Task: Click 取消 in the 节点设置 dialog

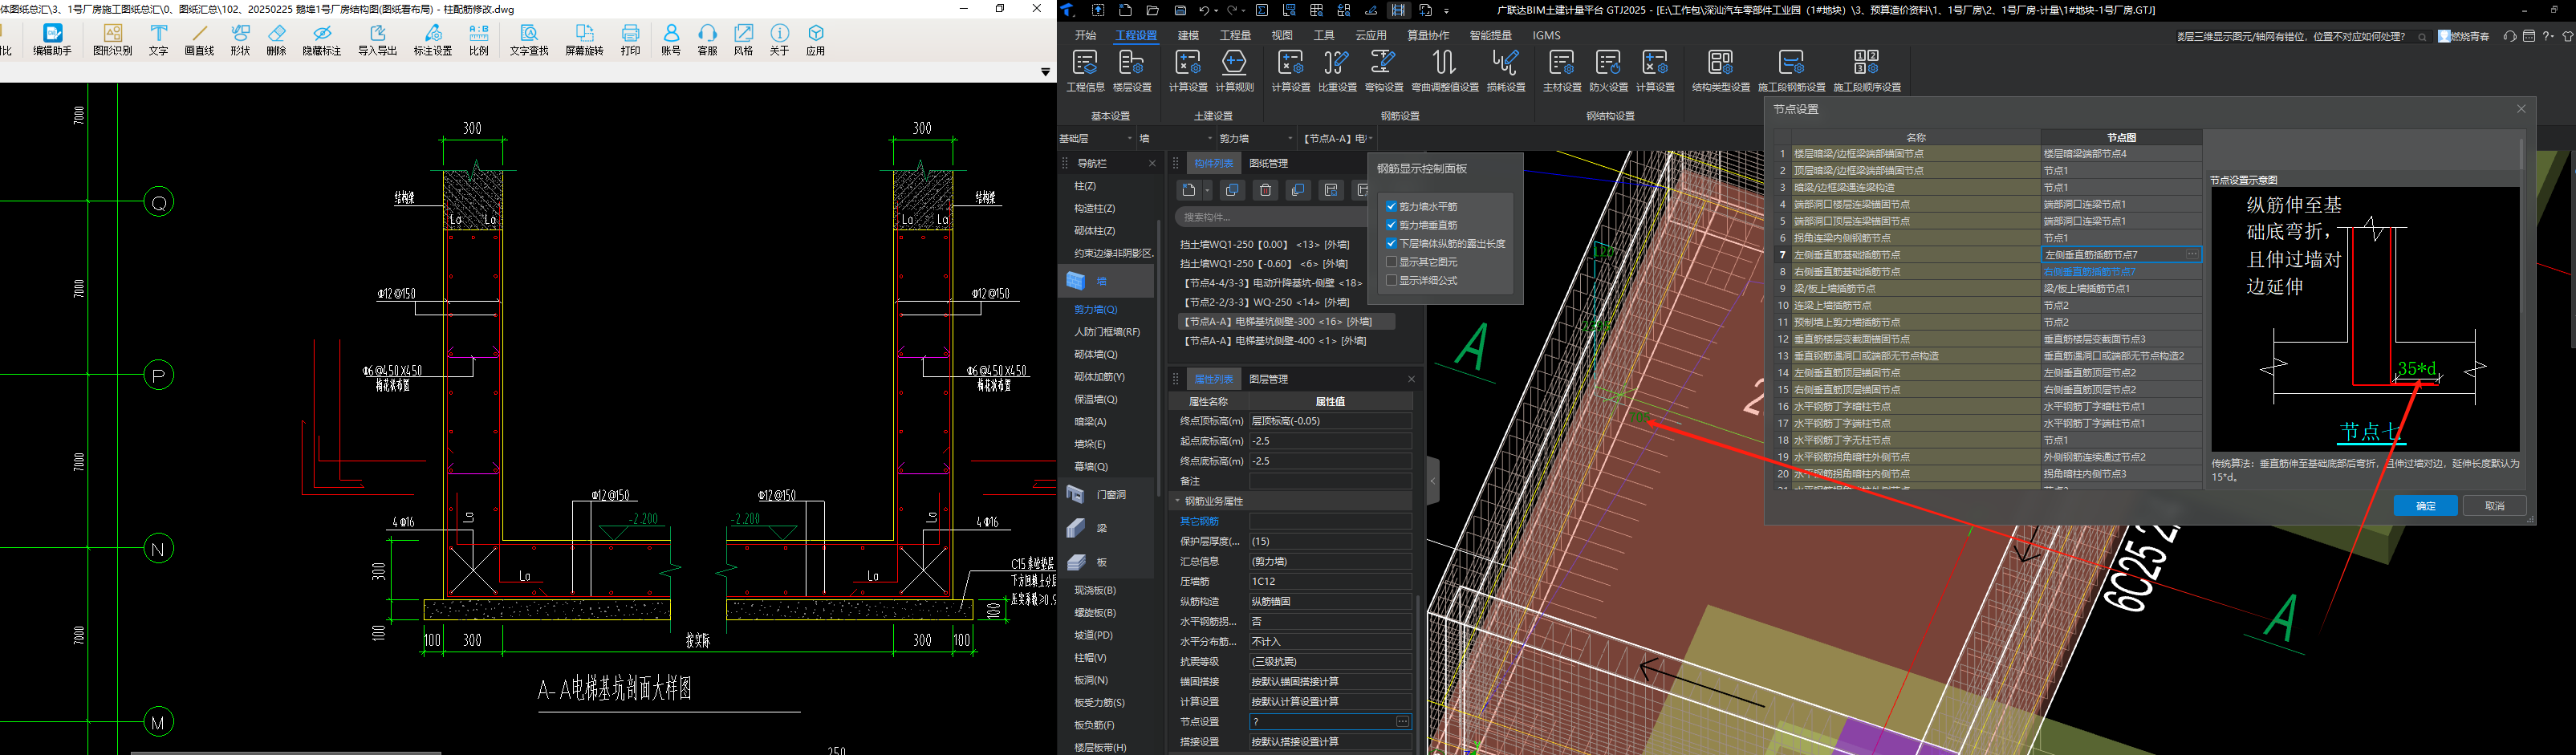Action: tap(2495, 506)
